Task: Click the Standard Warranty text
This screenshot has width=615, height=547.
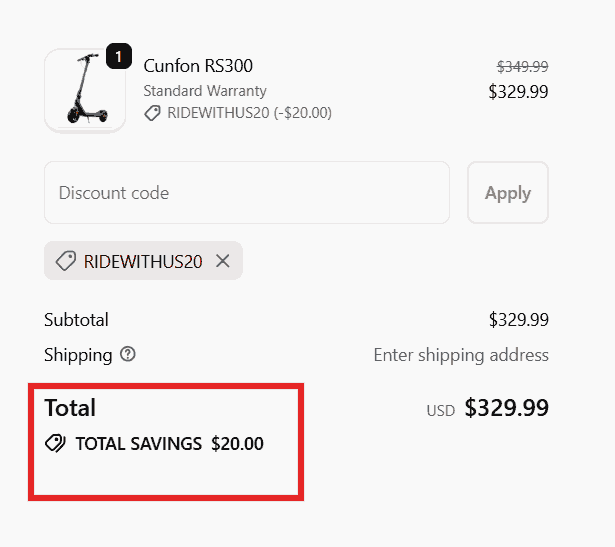Action: pyautogui.click(x=205, y=91)
